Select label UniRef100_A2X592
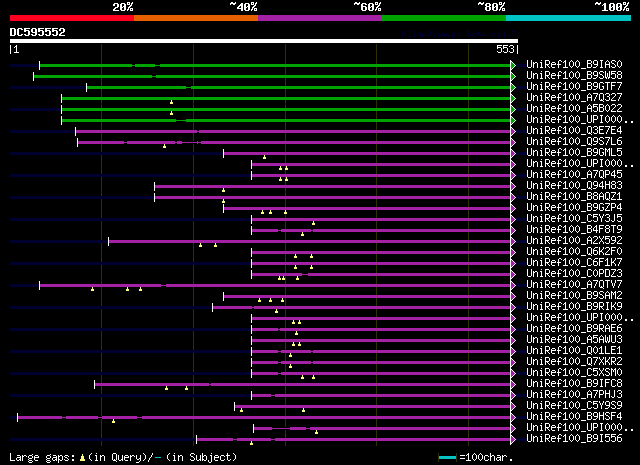This screenshot has width=640, height=465. pos(574,240)
